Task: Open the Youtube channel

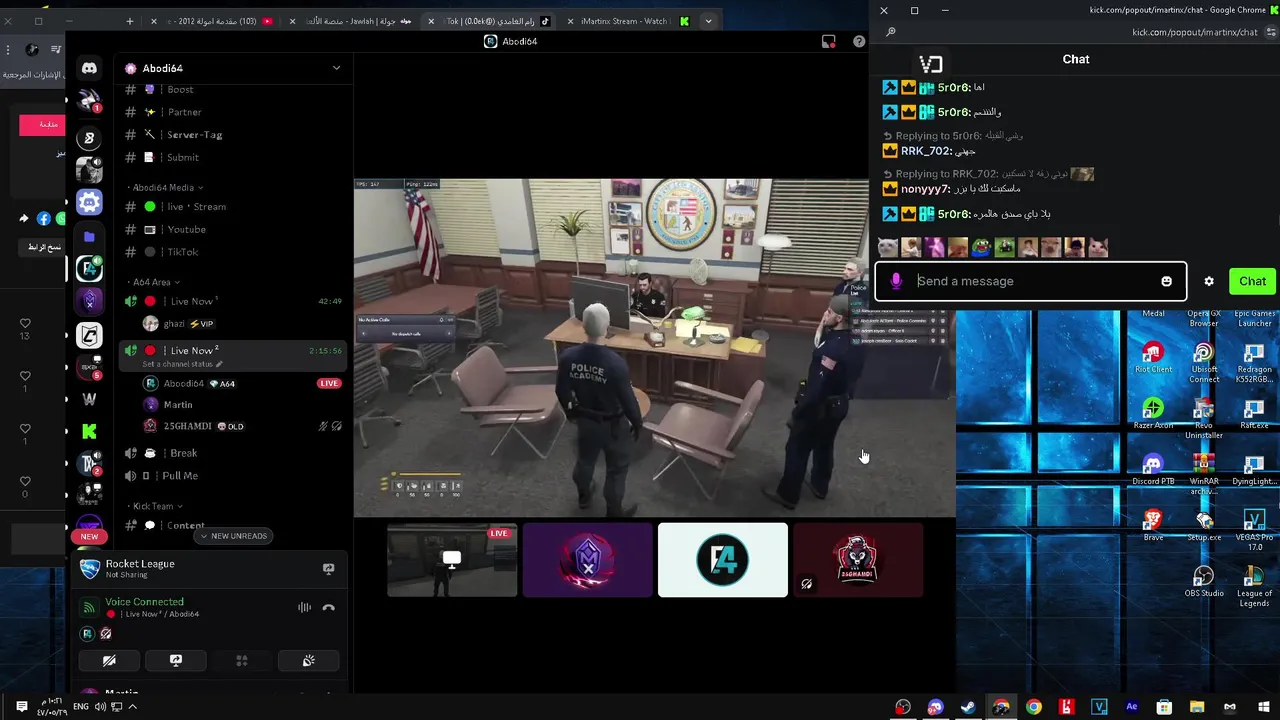Action: click(187, 229)
